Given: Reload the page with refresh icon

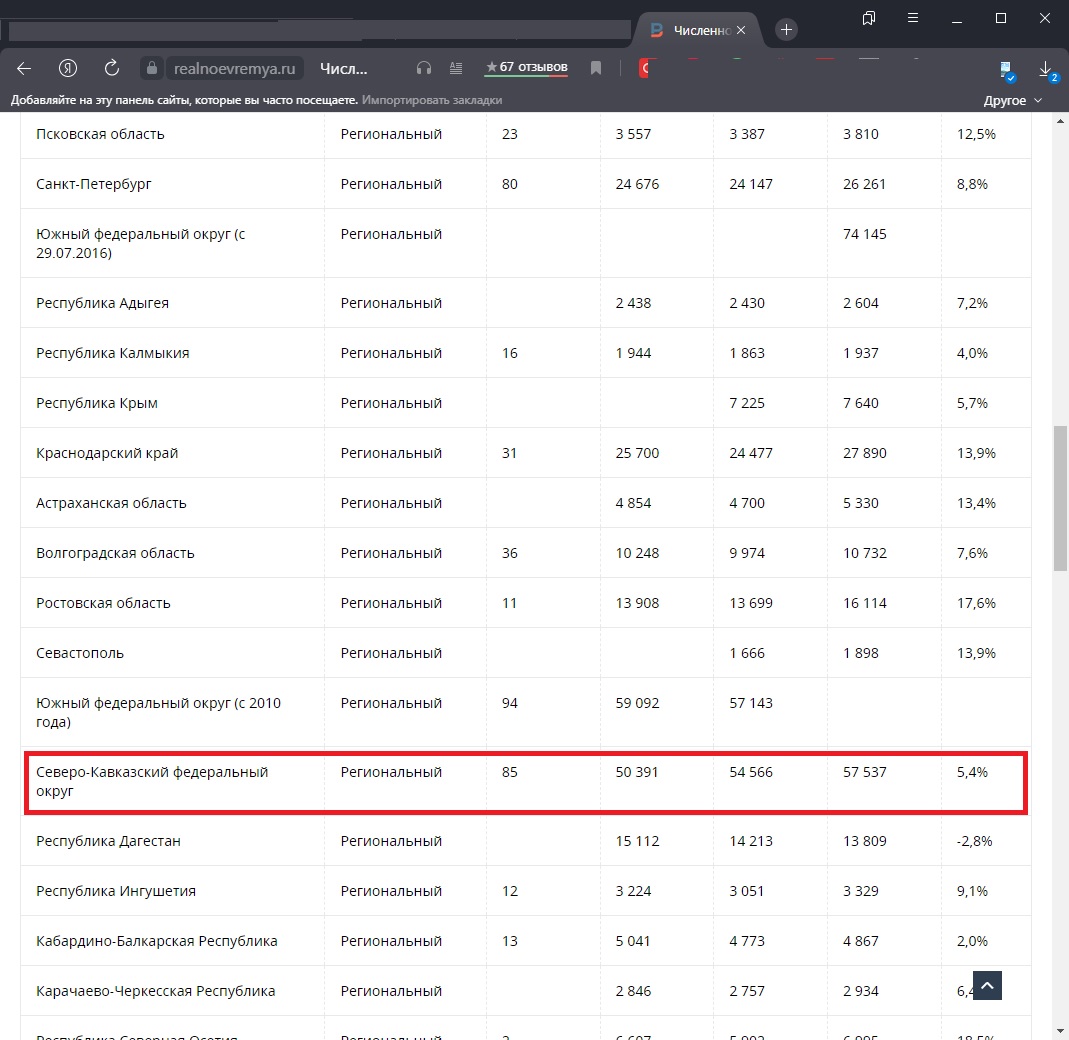Looking at the screenshot, I should click(112, 68).
